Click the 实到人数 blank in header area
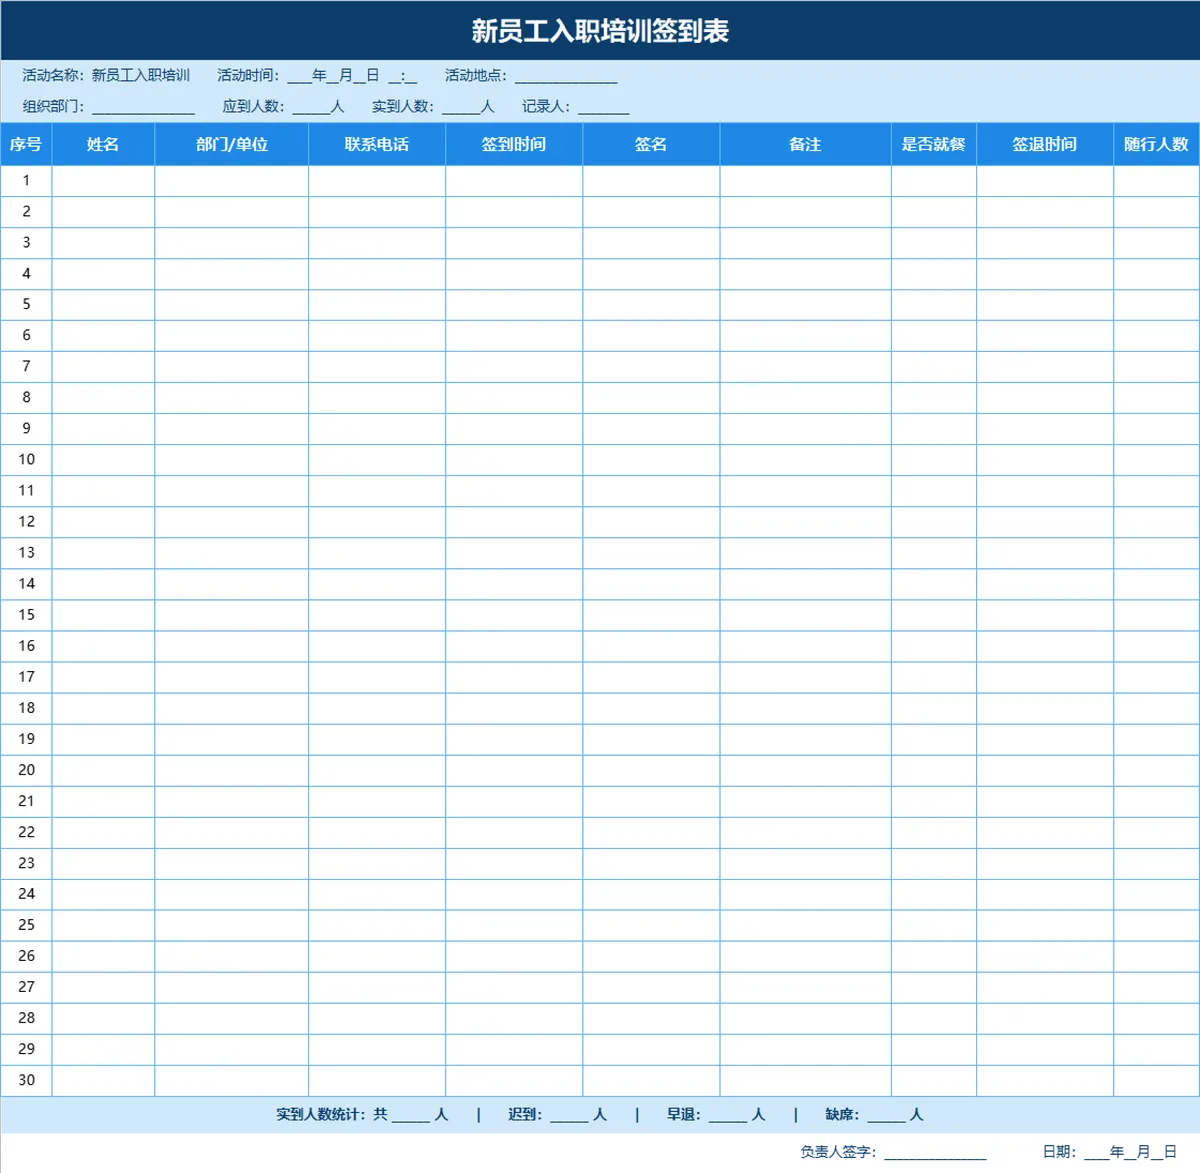This screenshot has height=1173, width=1200. pos(461,107)
